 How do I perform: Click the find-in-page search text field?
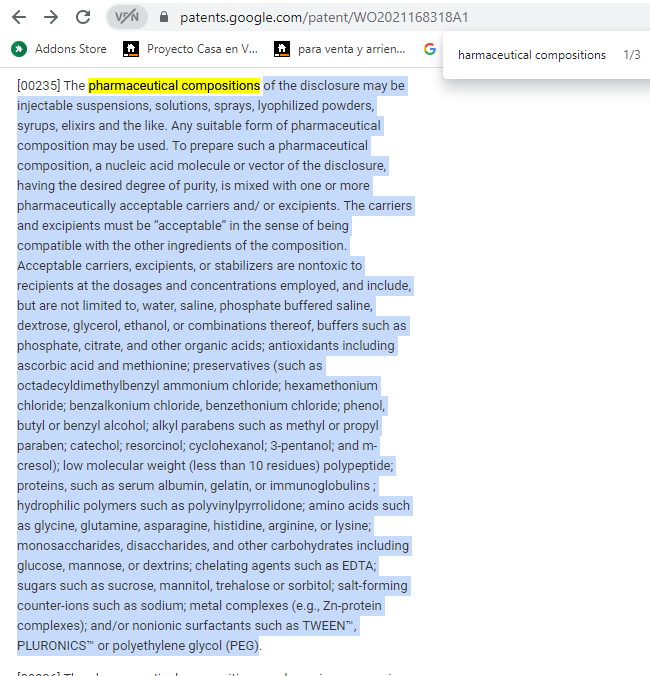[x=531, y=55]
